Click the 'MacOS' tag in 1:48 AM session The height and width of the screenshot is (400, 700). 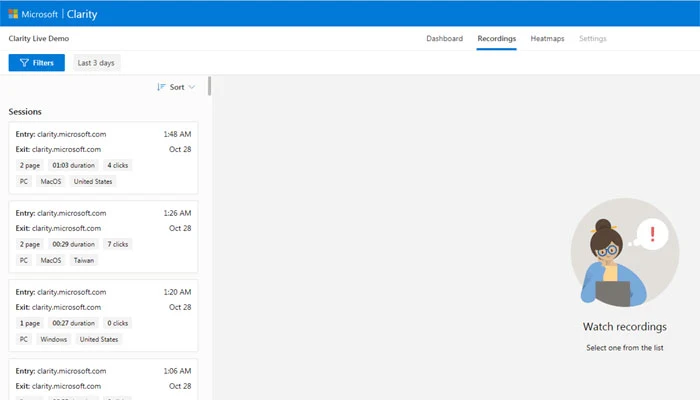51,181
